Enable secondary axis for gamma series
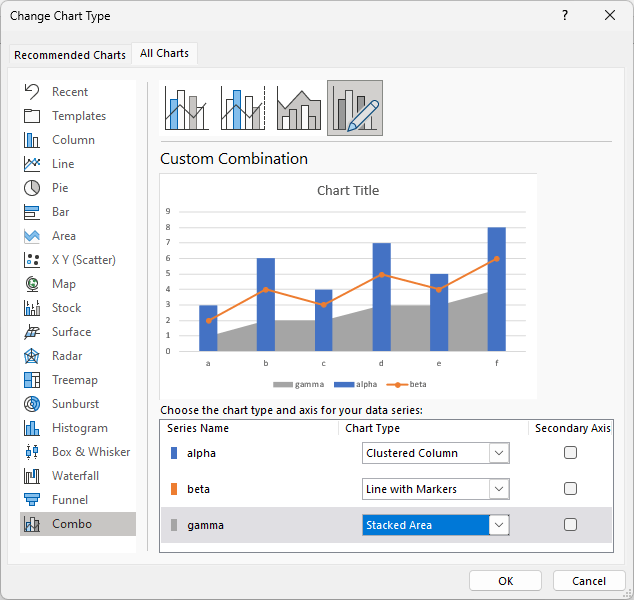 pos(570,525)
